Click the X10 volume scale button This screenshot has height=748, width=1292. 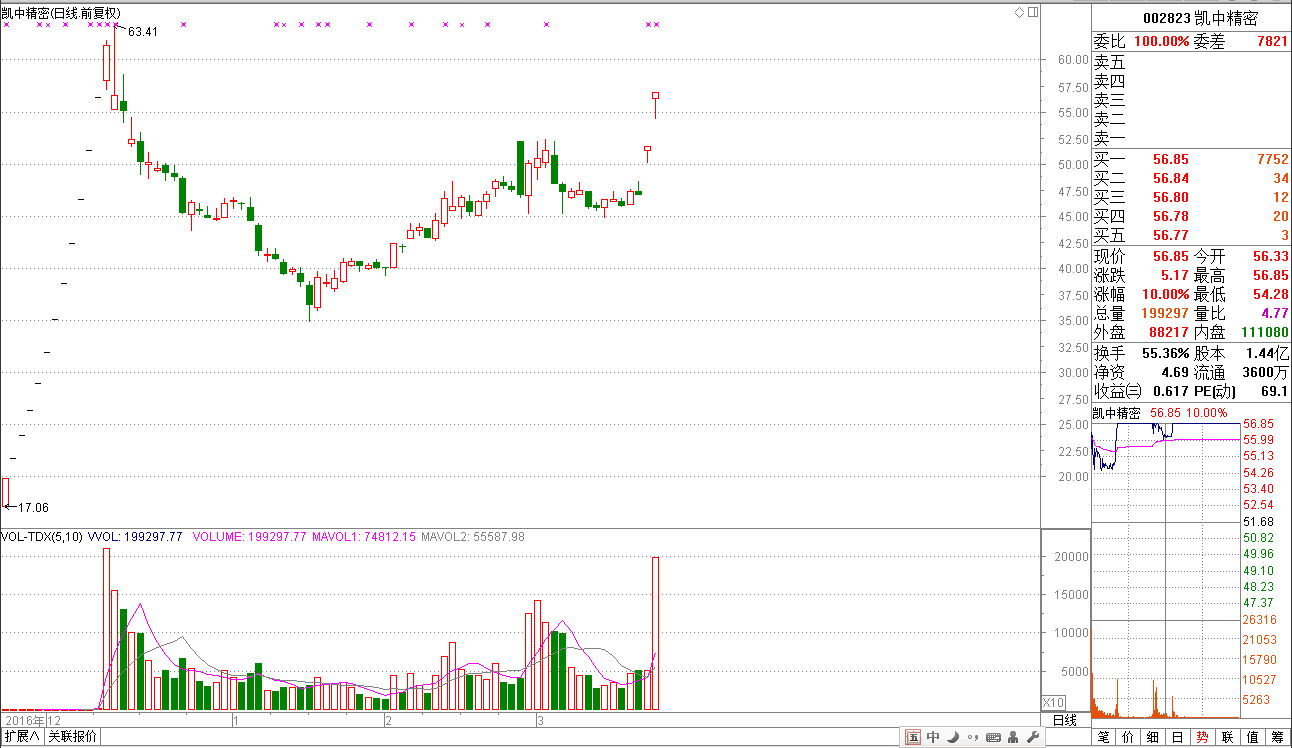[1054, 702]
